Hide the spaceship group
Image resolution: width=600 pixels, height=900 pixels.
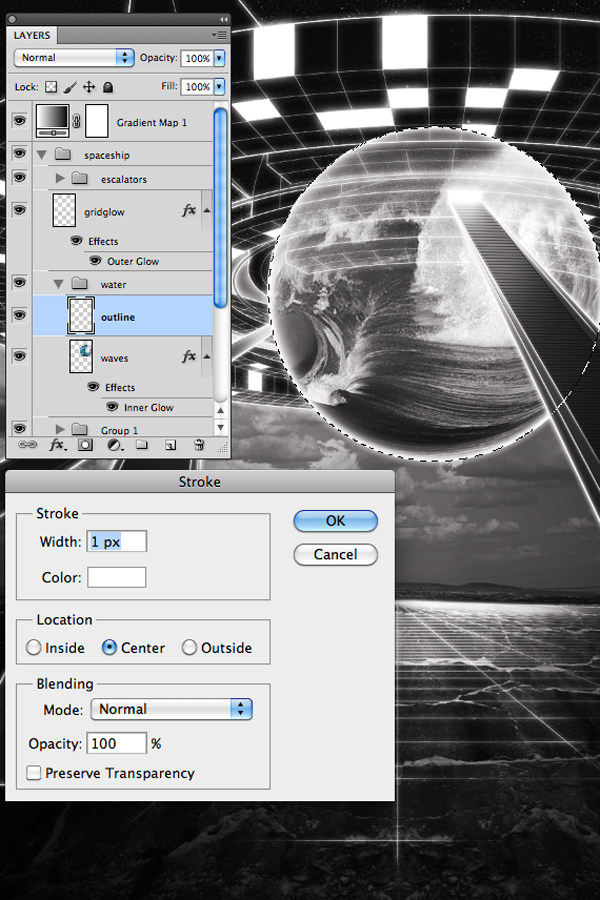coord(19,153)
